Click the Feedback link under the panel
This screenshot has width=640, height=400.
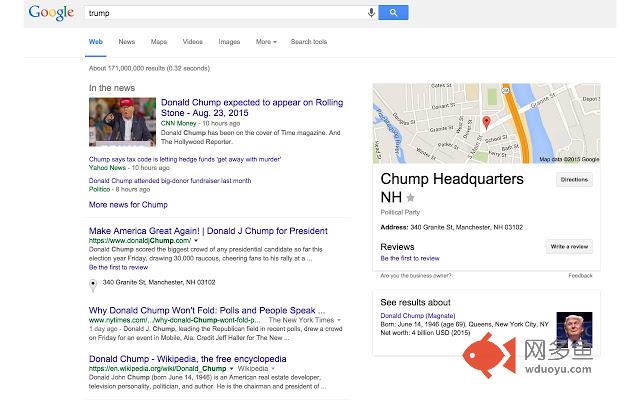[580, 276]
